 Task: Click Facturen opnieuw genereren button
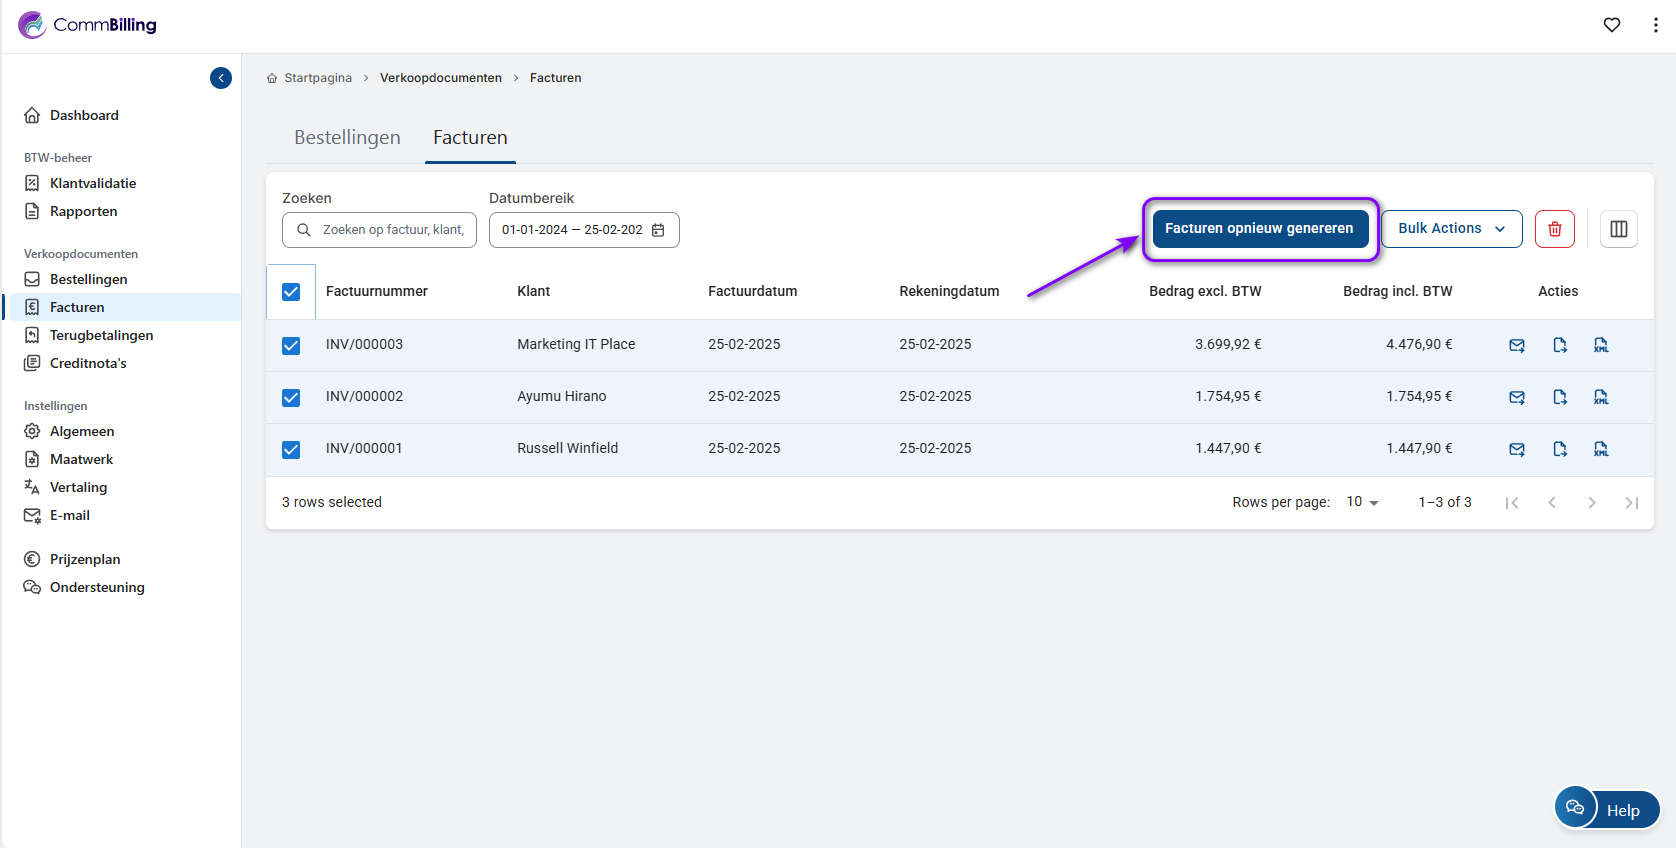(1259, 229)
